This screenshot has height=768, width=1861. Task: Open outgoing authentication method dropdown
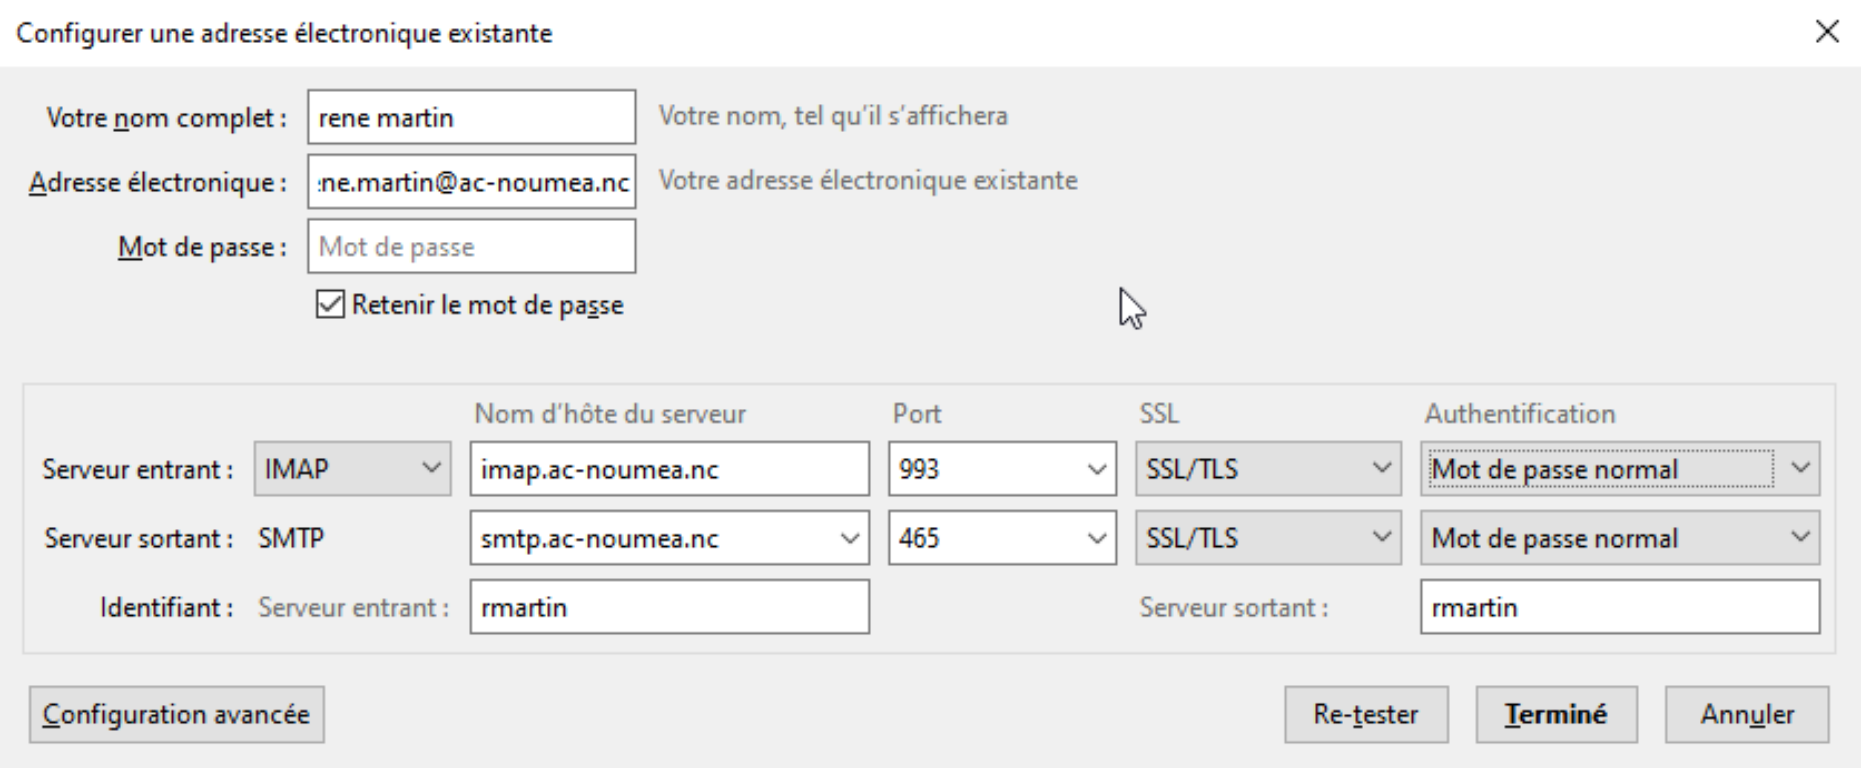(x=1619, y=538)
